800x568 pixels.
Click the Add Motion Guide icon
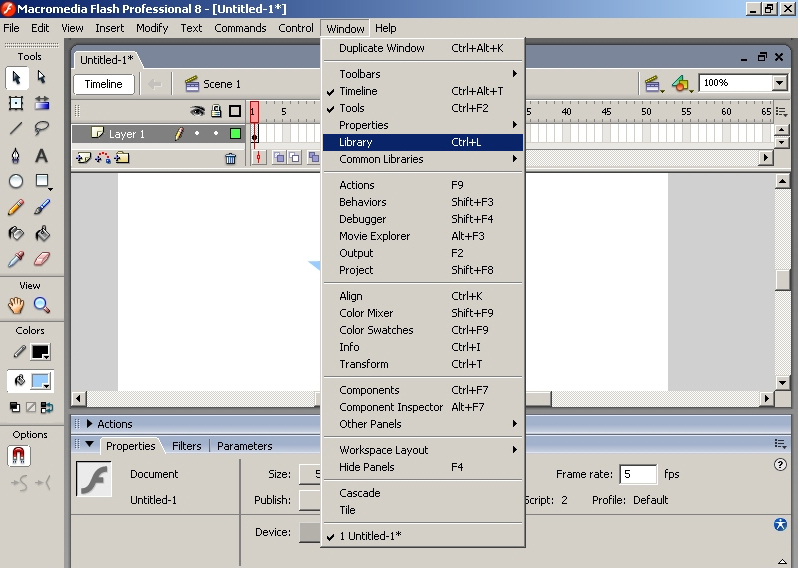(x=103, y=158)
